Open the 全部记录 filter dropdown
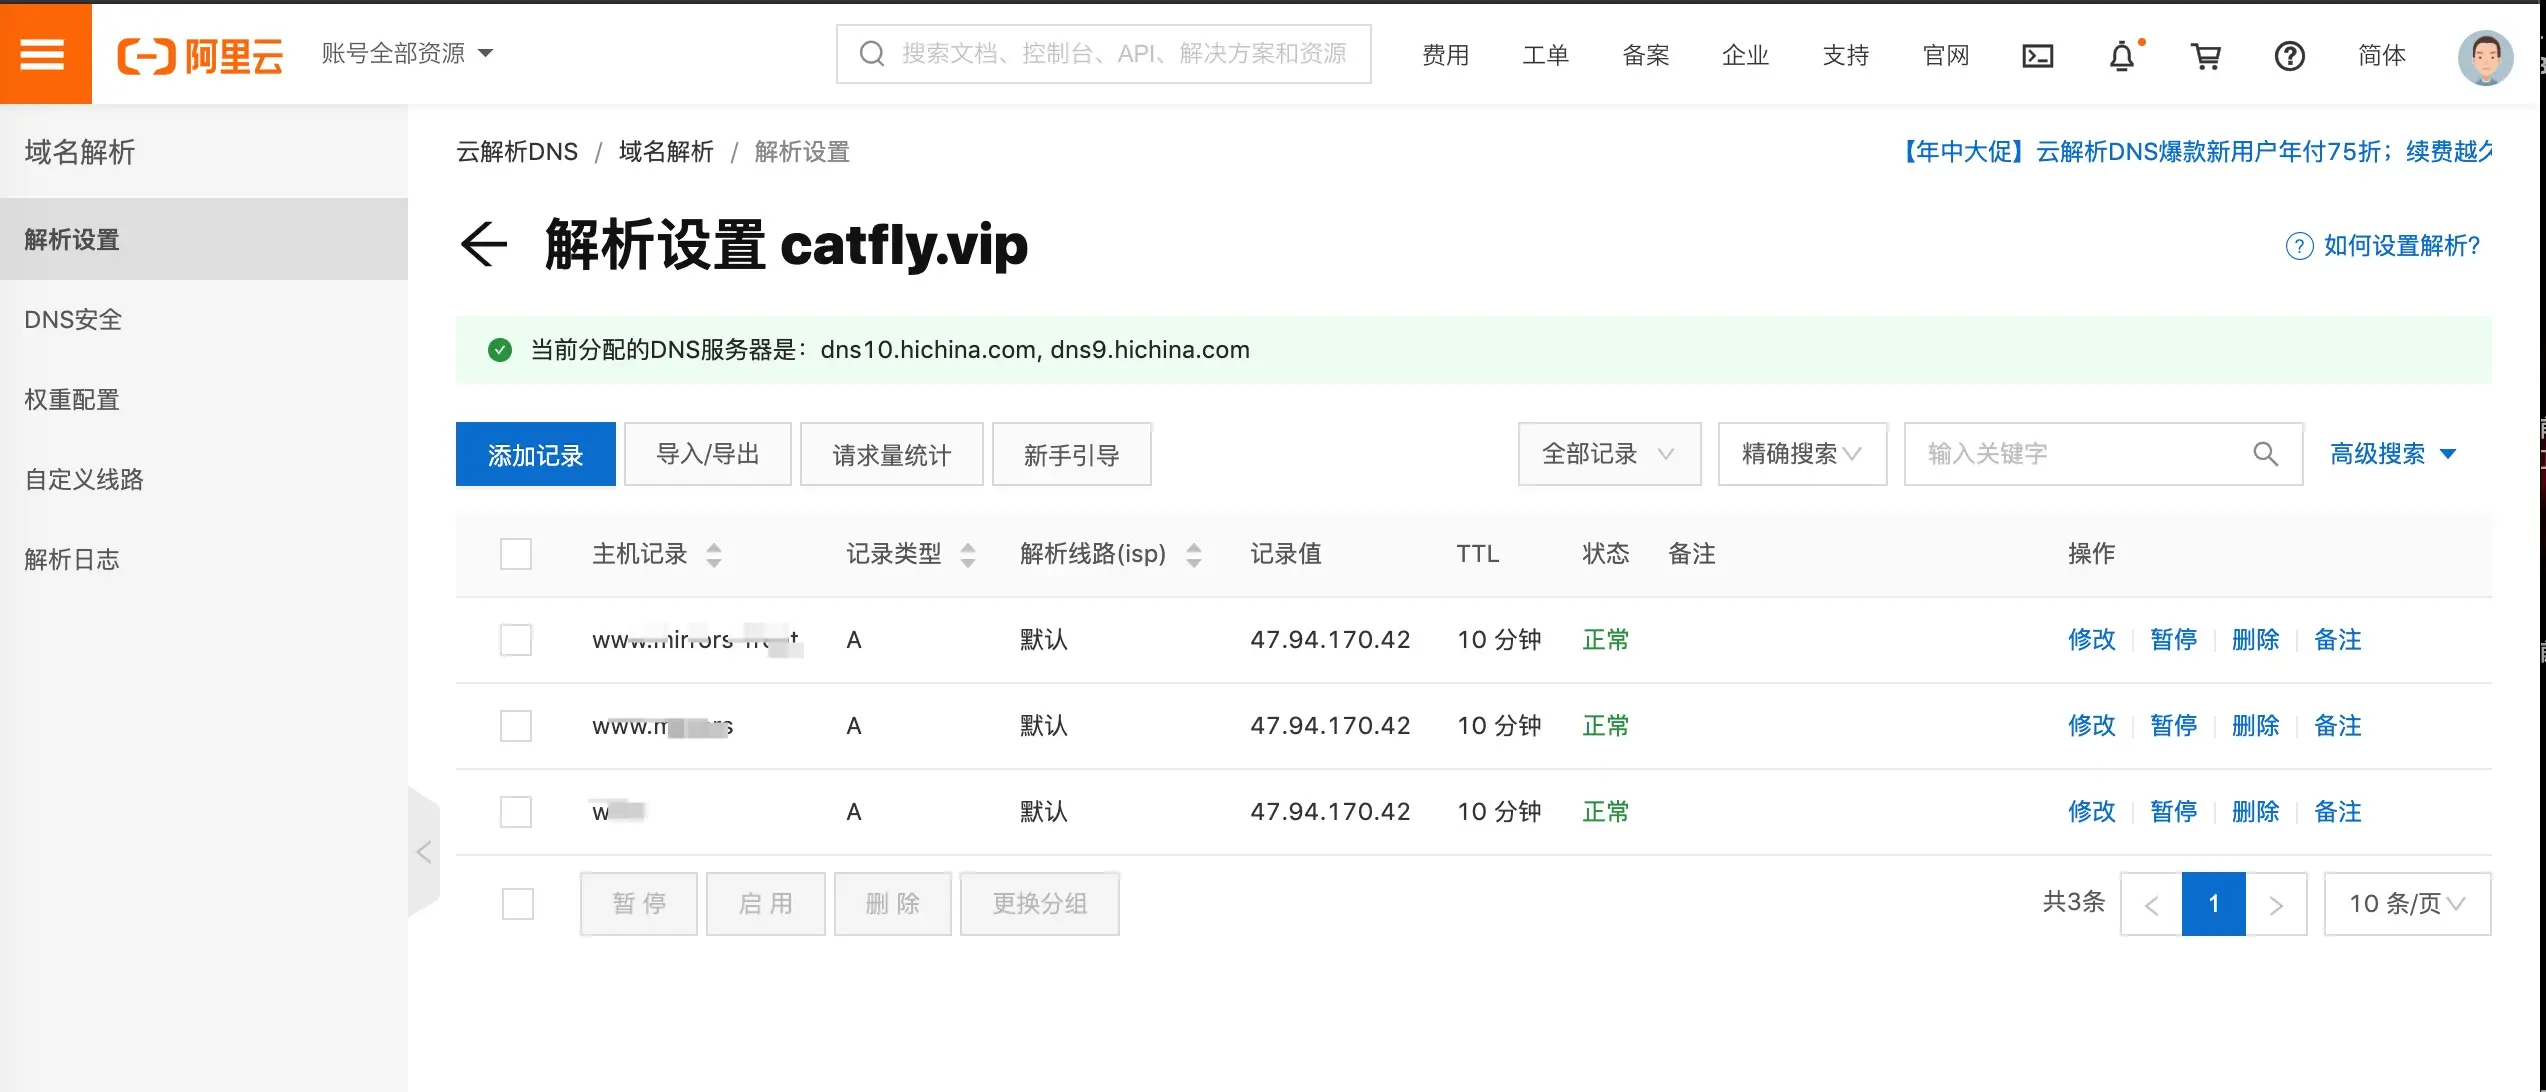This screenshot has height=1092, width=2546. click(1609, 454)
